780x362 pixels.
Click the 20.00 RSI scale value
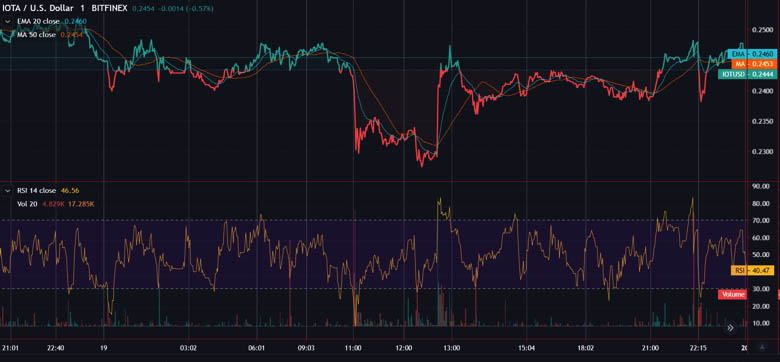coord(762,307)
